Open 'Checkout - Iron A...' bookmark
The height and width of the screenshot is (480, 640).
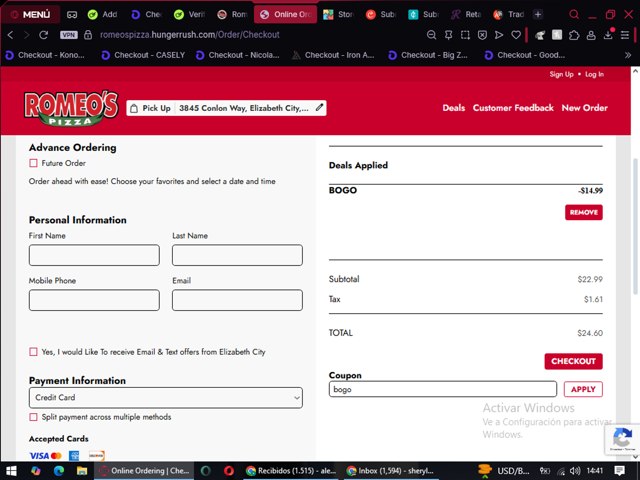coord(333,55)
